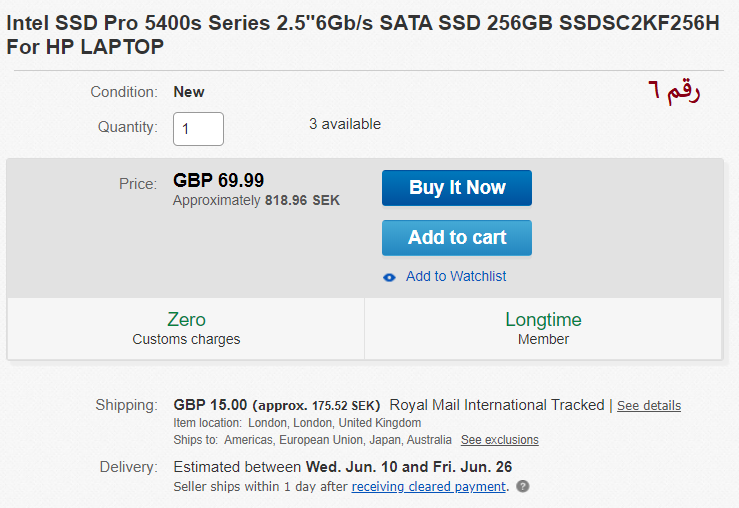Follow the receiving cleared payment link
The width and height of the screenshot is (739, 508).
[428, 487]
